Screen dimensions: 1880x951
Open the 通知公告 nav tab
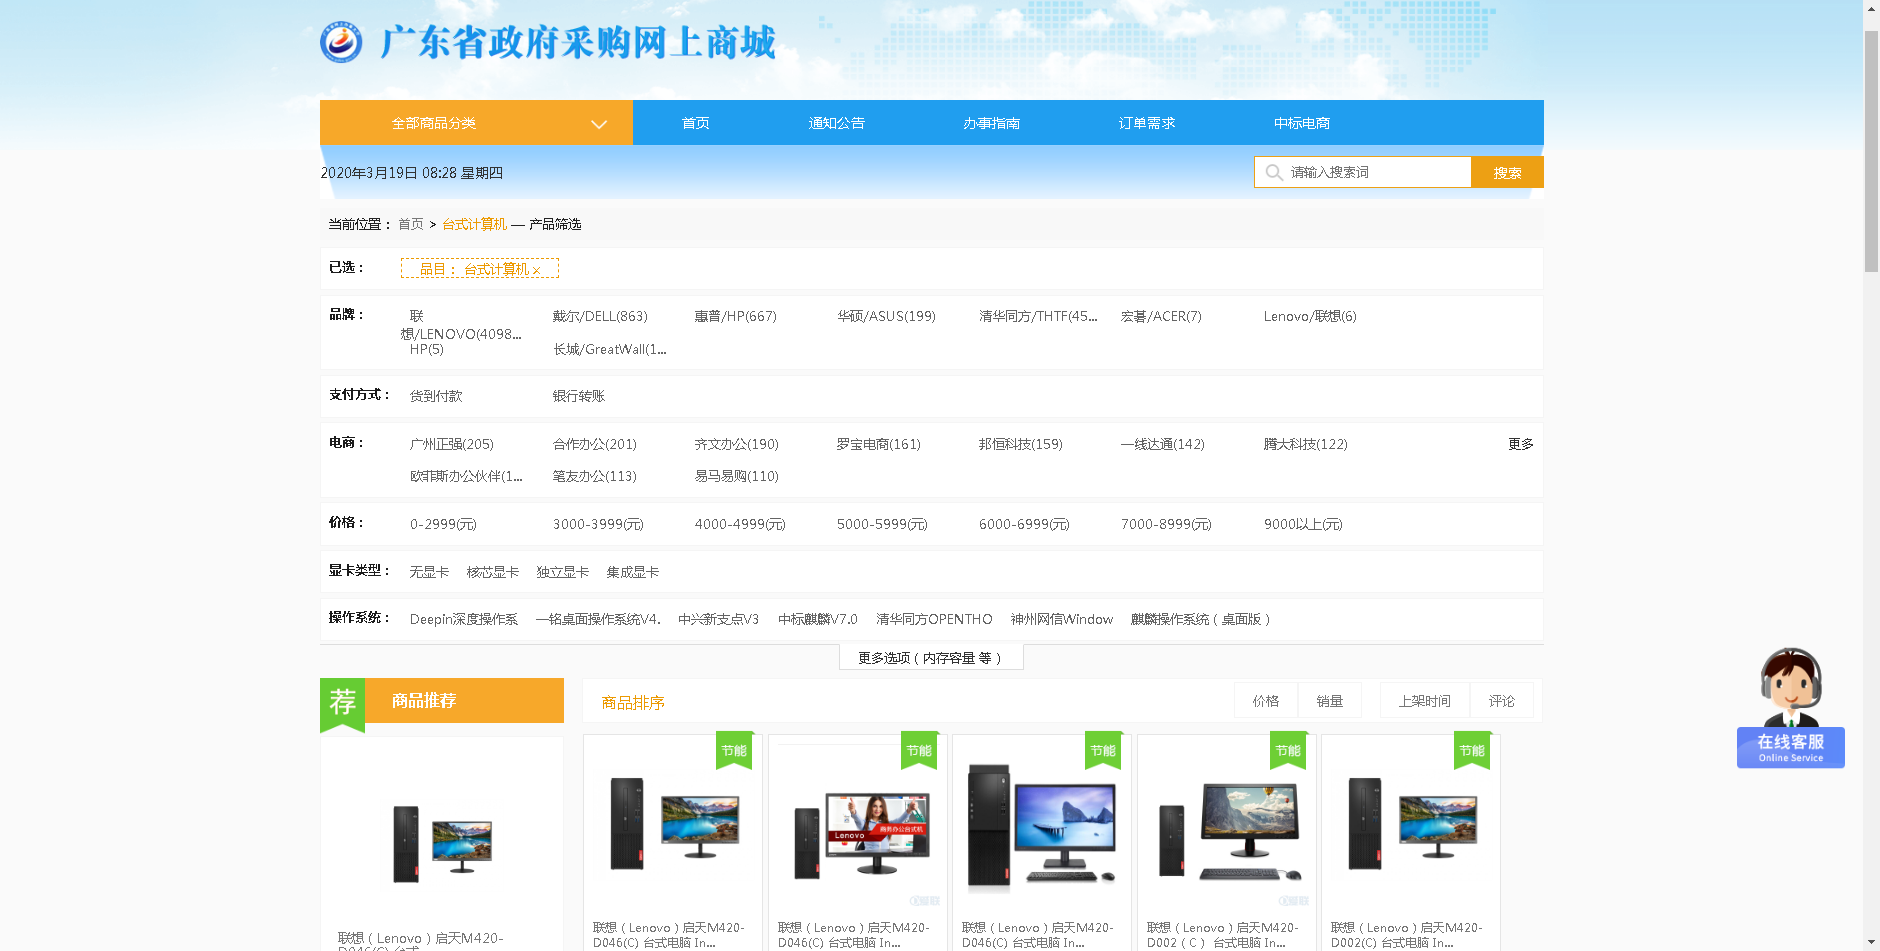837,123
